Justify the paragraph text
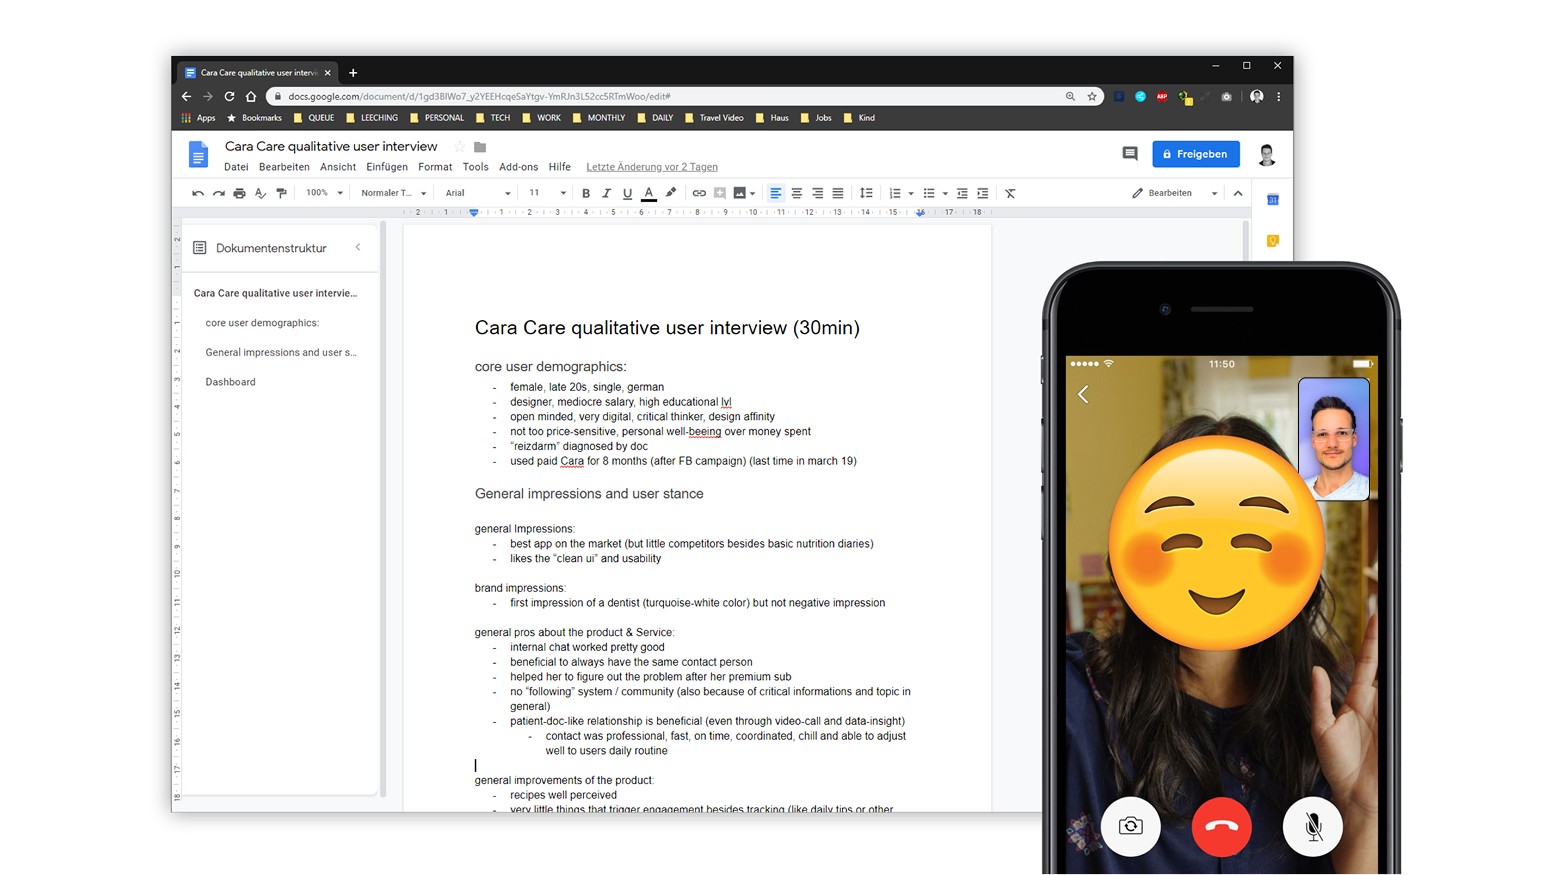1552x875 pixels. click(838, 193)
